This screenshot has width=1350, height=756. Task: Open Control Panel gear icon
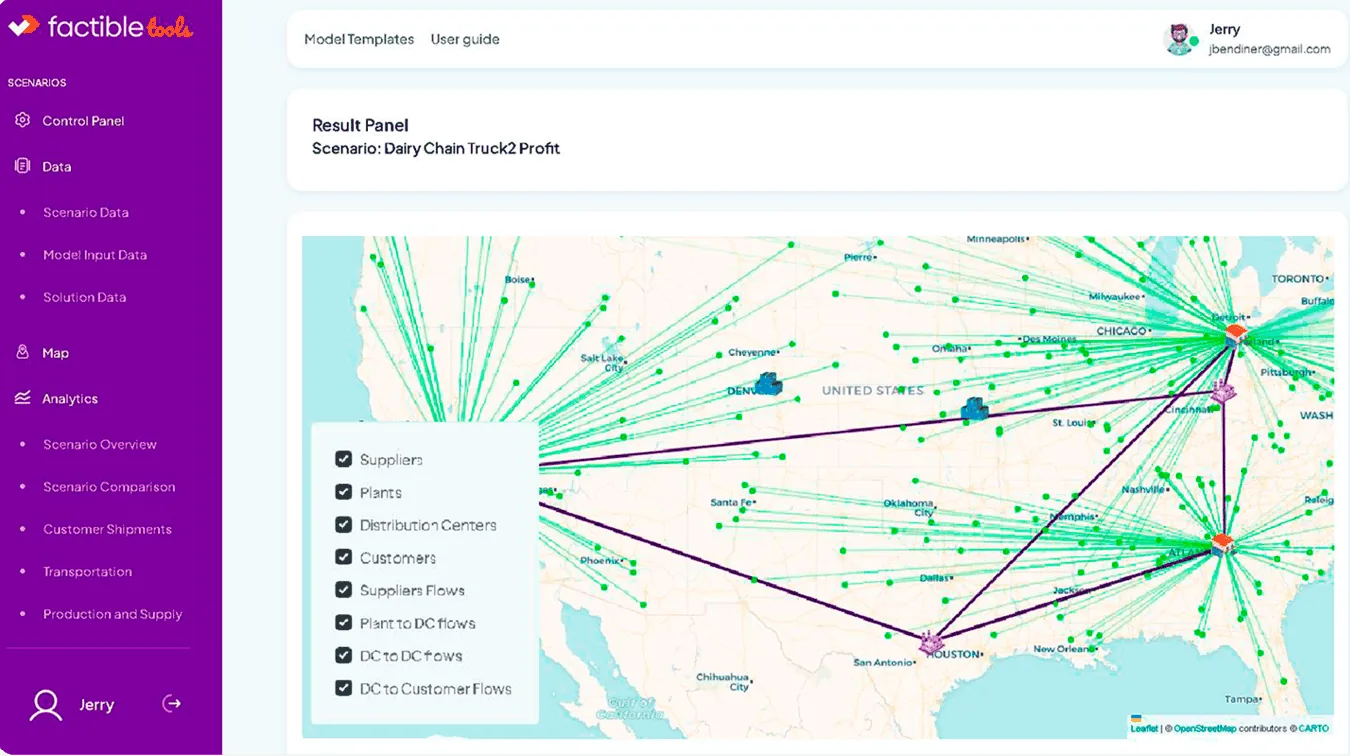(22, 120)
